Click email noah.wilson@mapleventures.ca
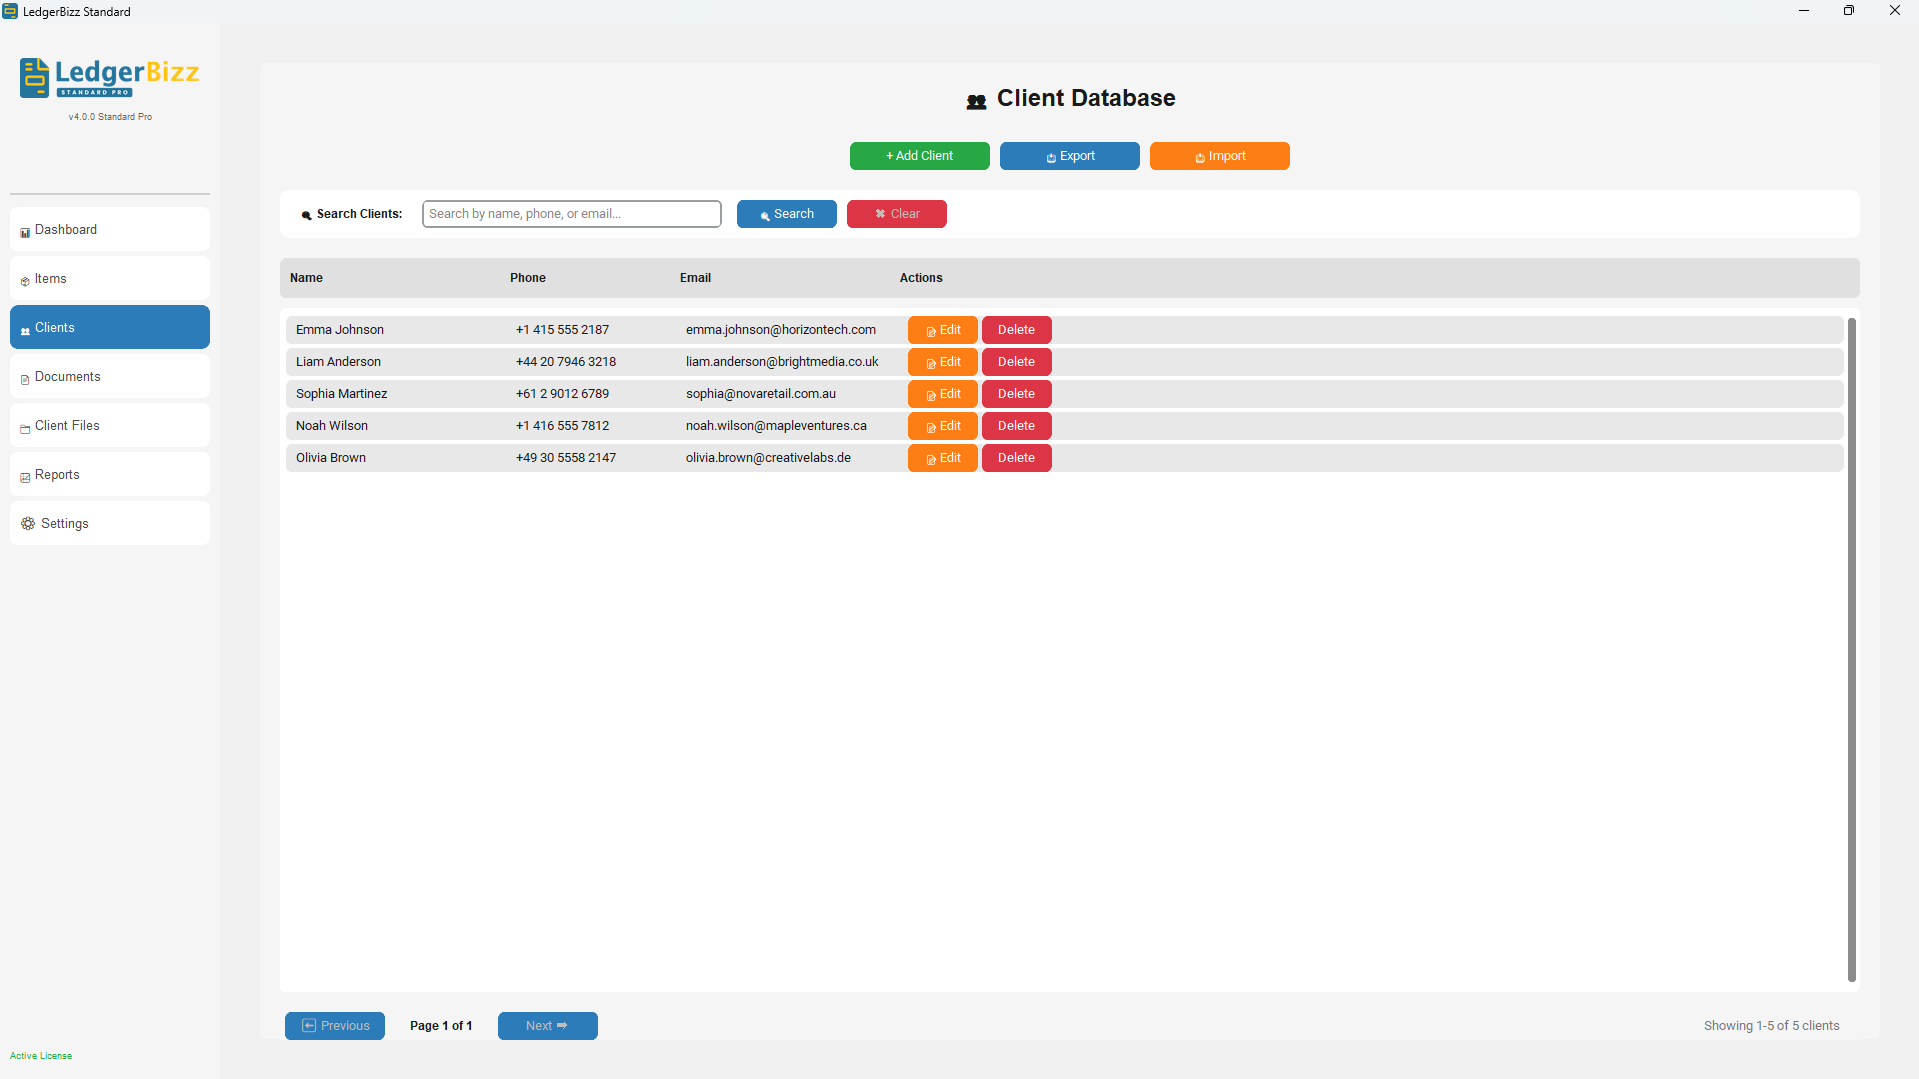 click(x=776, y=426)
